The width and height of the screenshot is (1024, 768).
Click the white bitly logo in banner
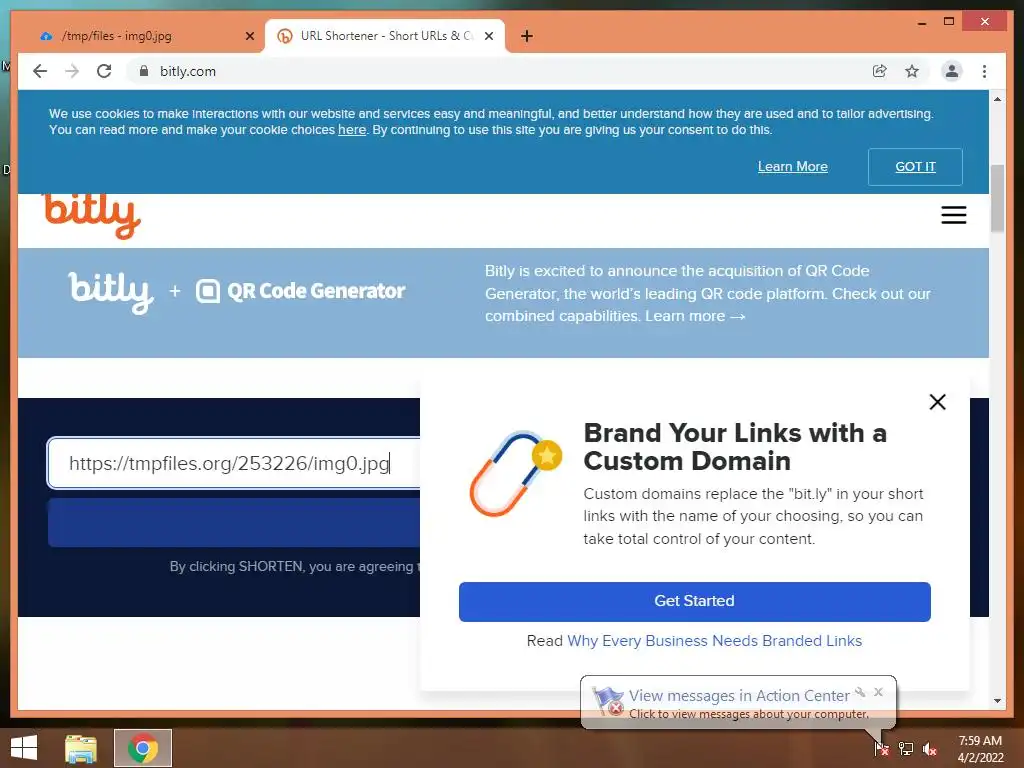(111, 292)
